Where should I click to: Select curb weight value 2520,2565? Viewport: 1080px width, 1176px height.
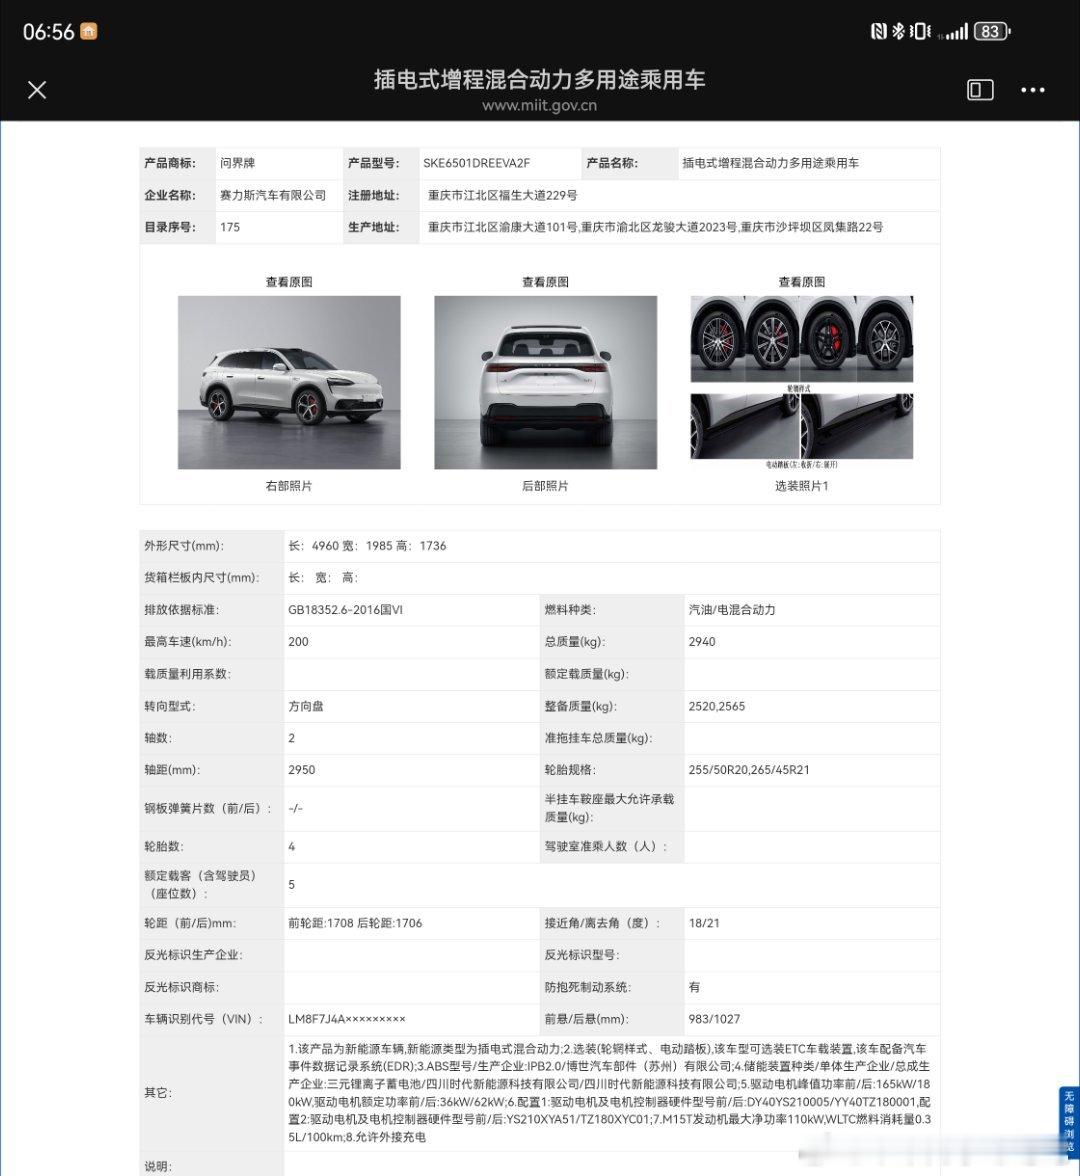tap(716, 706)
